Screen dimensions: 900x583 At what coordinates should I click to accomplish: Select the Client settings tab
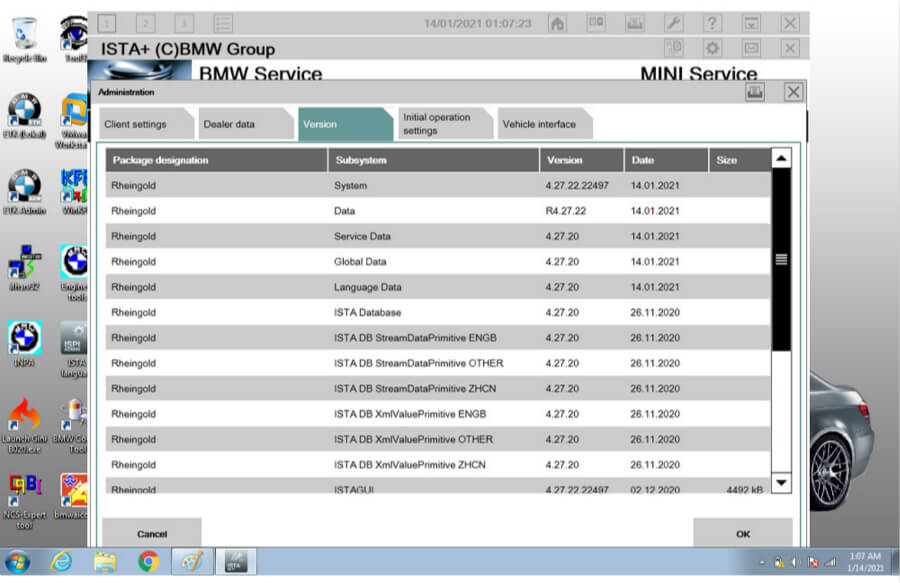coord(142,123)
